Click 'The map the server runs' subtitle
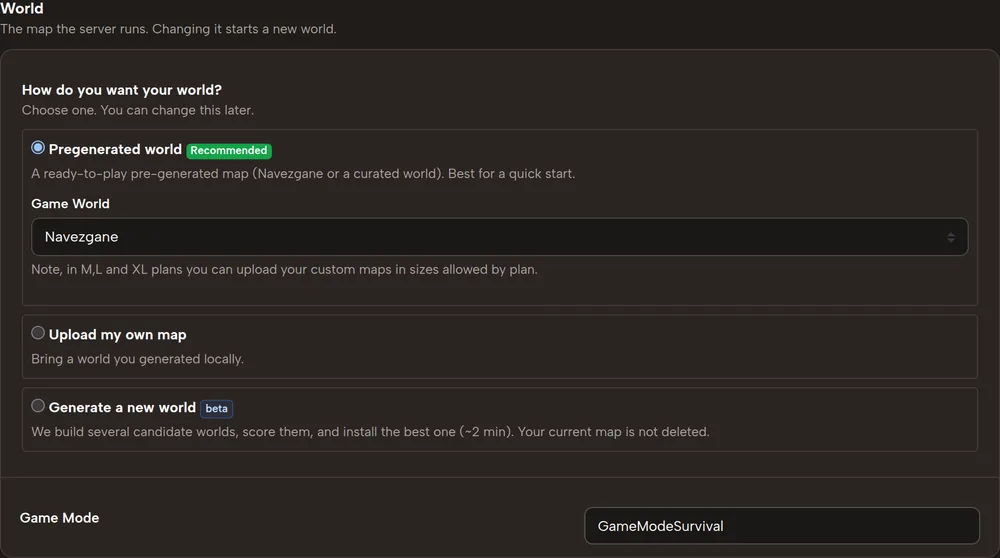The height and width of the screenshot is (558, 1000). tap(168, 29)
